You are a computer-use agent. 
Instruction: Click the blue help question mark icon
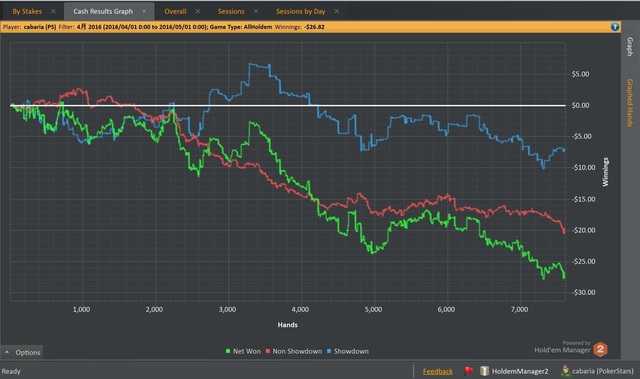[x=615, y=27]
